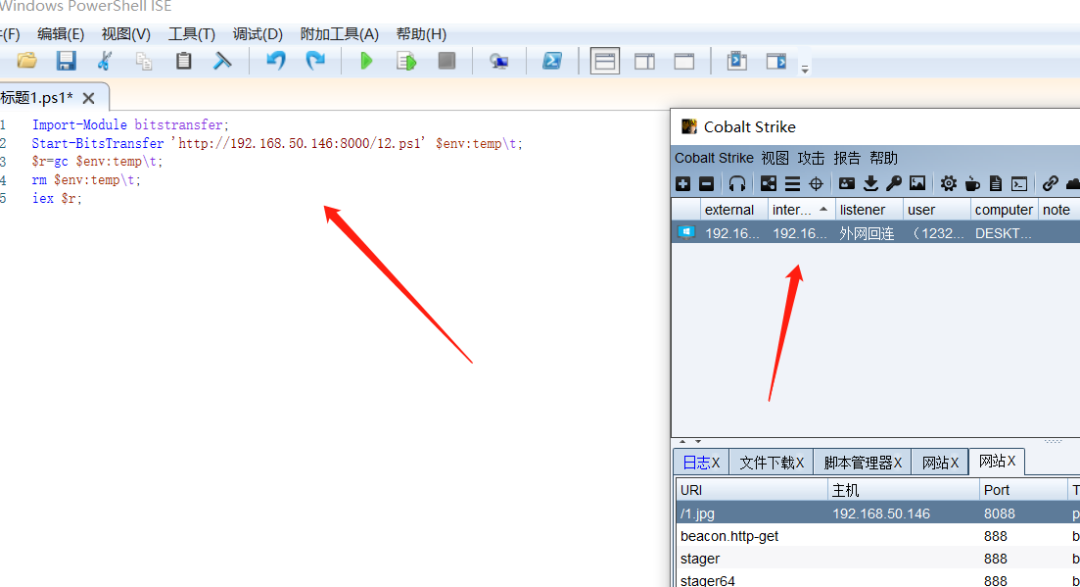This screenshot has width=1080, height=587.
Task: Clear the console pane with wiper icon
Action: point(222,61)
